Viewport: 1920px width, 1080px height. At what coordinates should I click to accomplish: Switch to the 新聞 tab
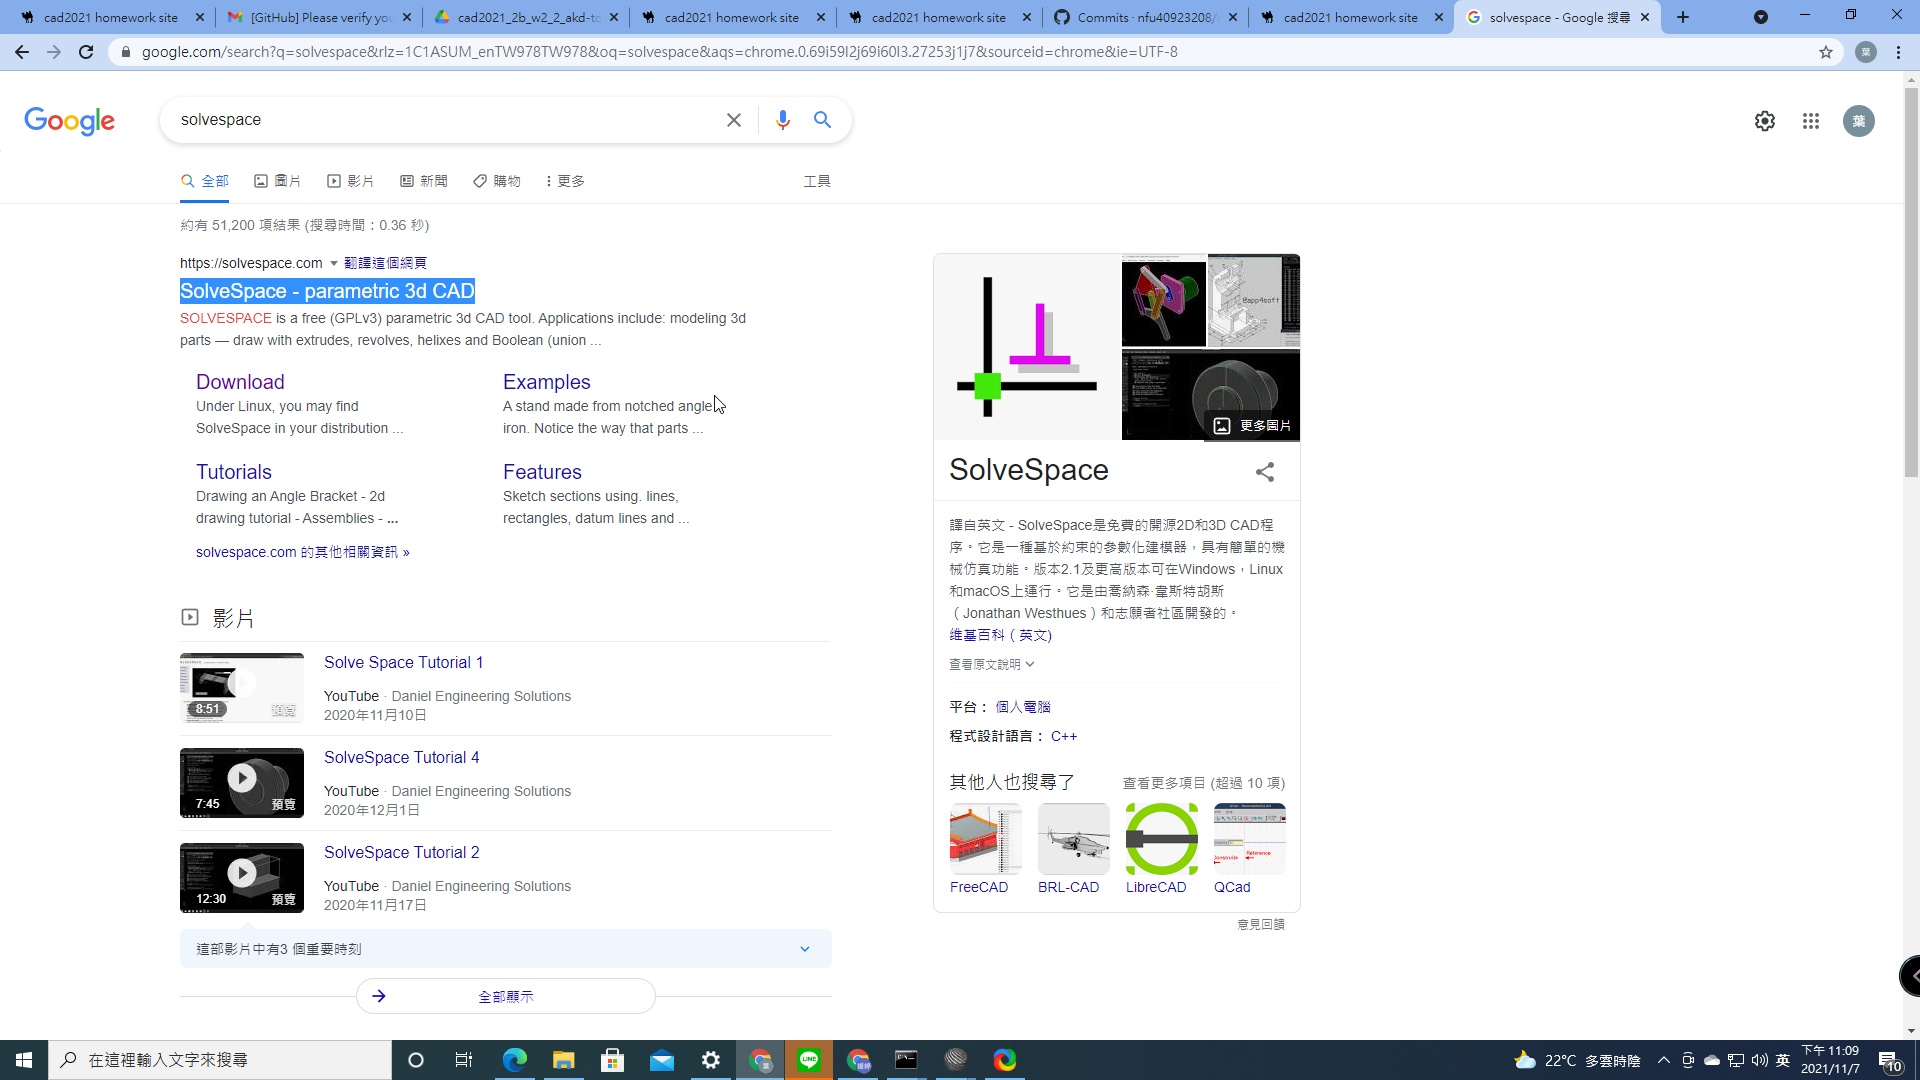(x=424, y=181)
